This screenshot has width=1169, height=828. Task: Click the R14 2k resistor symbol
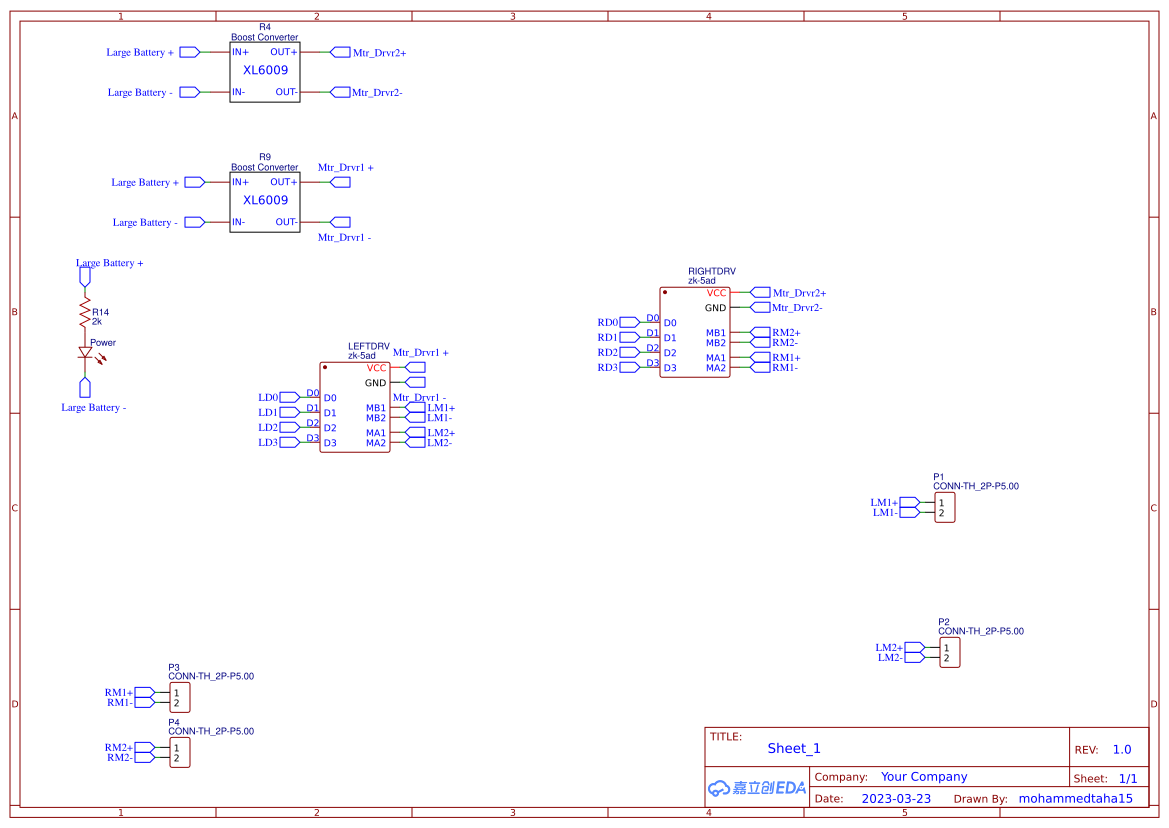pyautogui.click(x=85, y=314)
